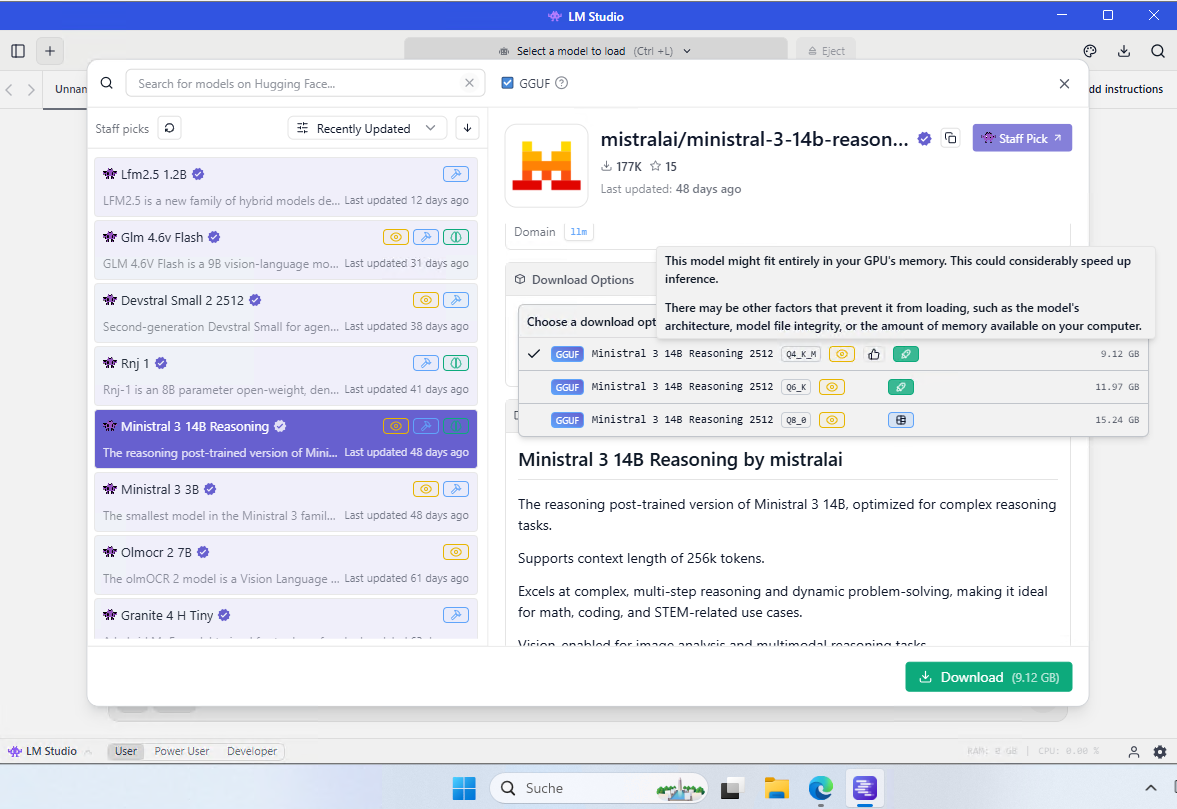Click the new chat plus icon
1177x809 pixels.
tap(50, 51)
